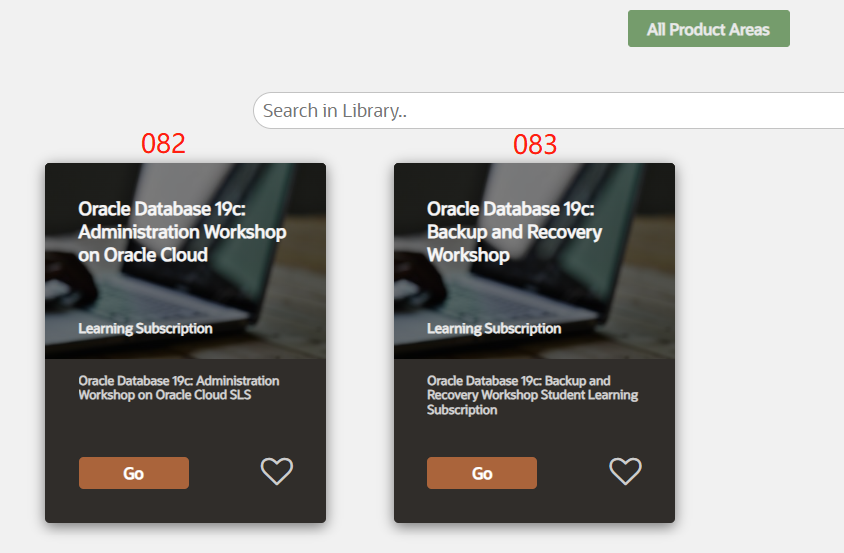Image resolution: width=844 pixels, height=553 pixels.
Task: Favorite the Administration Workshop course with heart icon
Action: click(277, 471)
